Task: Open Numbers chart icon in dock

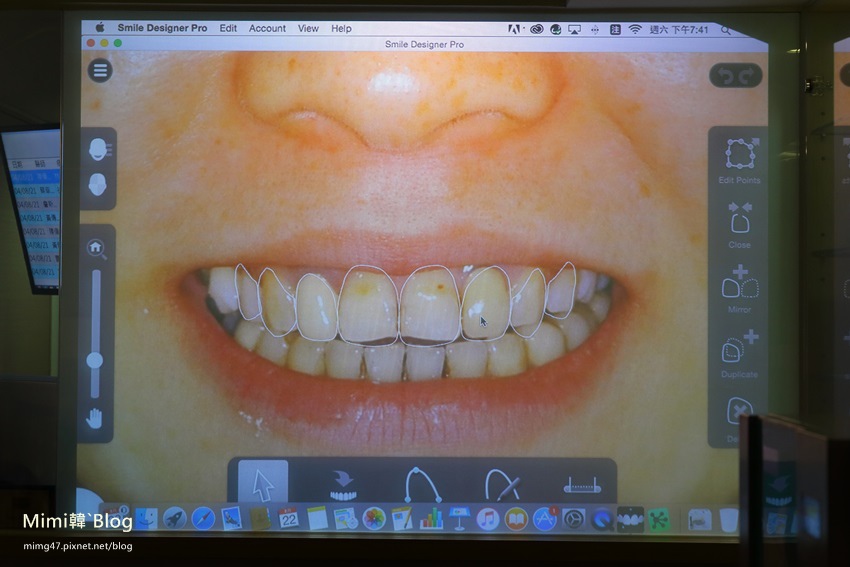Action: coord(431,519)
